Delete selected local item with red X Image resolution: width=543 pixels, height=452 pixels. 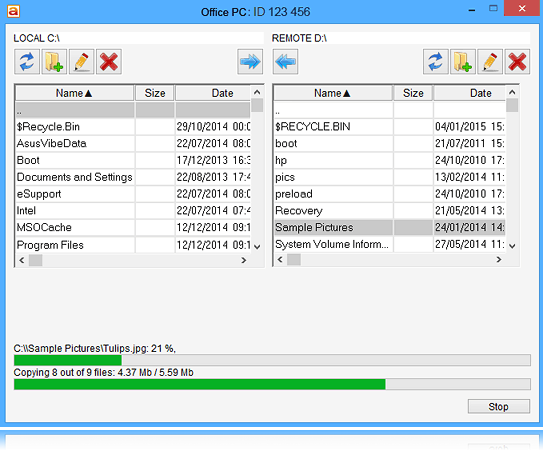point(109,62)
